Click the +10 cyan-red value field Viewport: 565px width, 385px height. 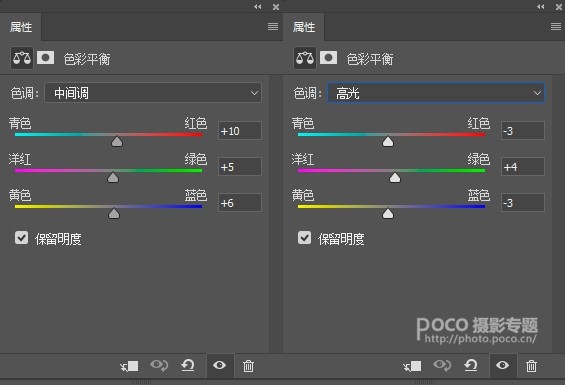[240, 130]
